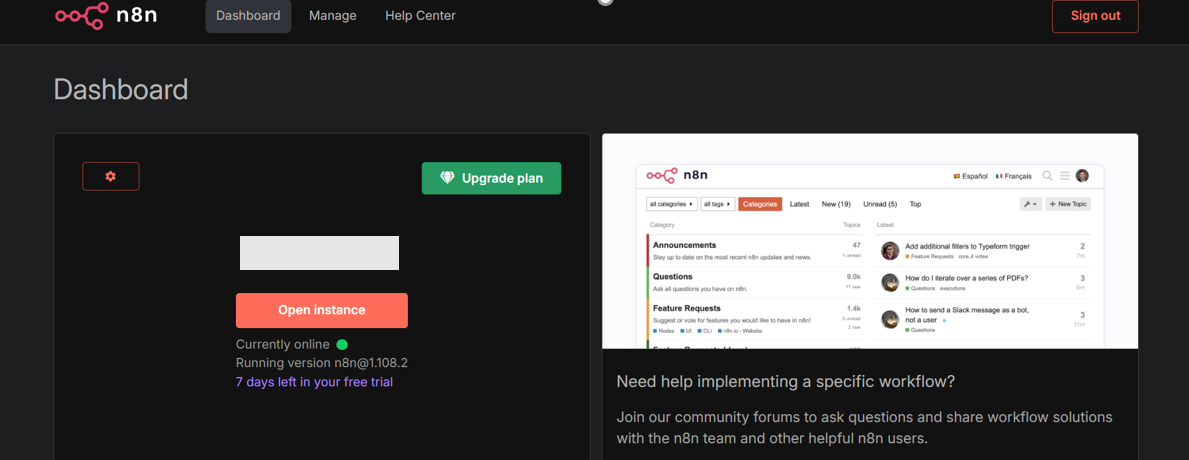Go to the Help Center
This screenshot has height=460, width=1189.
pos(420,16)
